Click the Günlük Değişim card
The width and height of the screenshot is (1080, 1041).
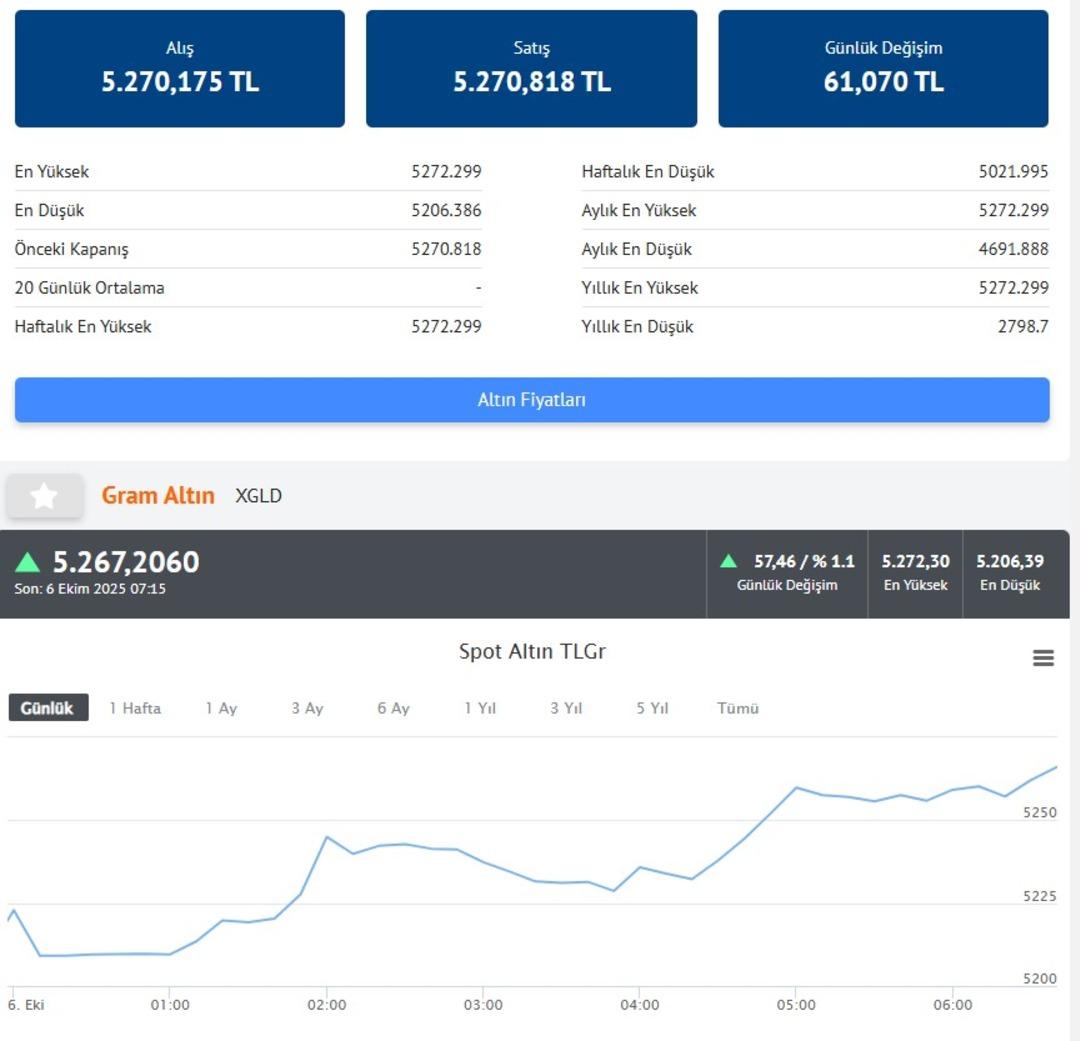pyautogui.click(x=883, y=69)
